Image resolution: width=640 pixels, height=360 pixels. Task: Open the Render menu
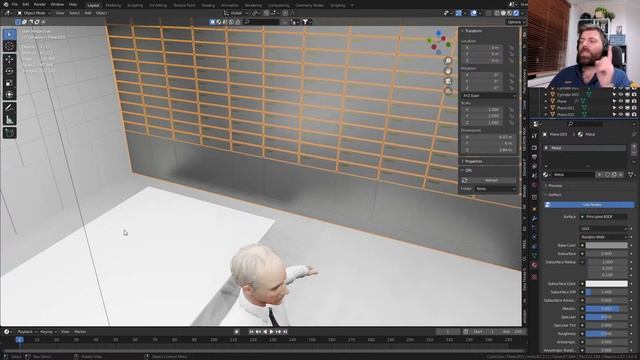[x=40, y=4]
